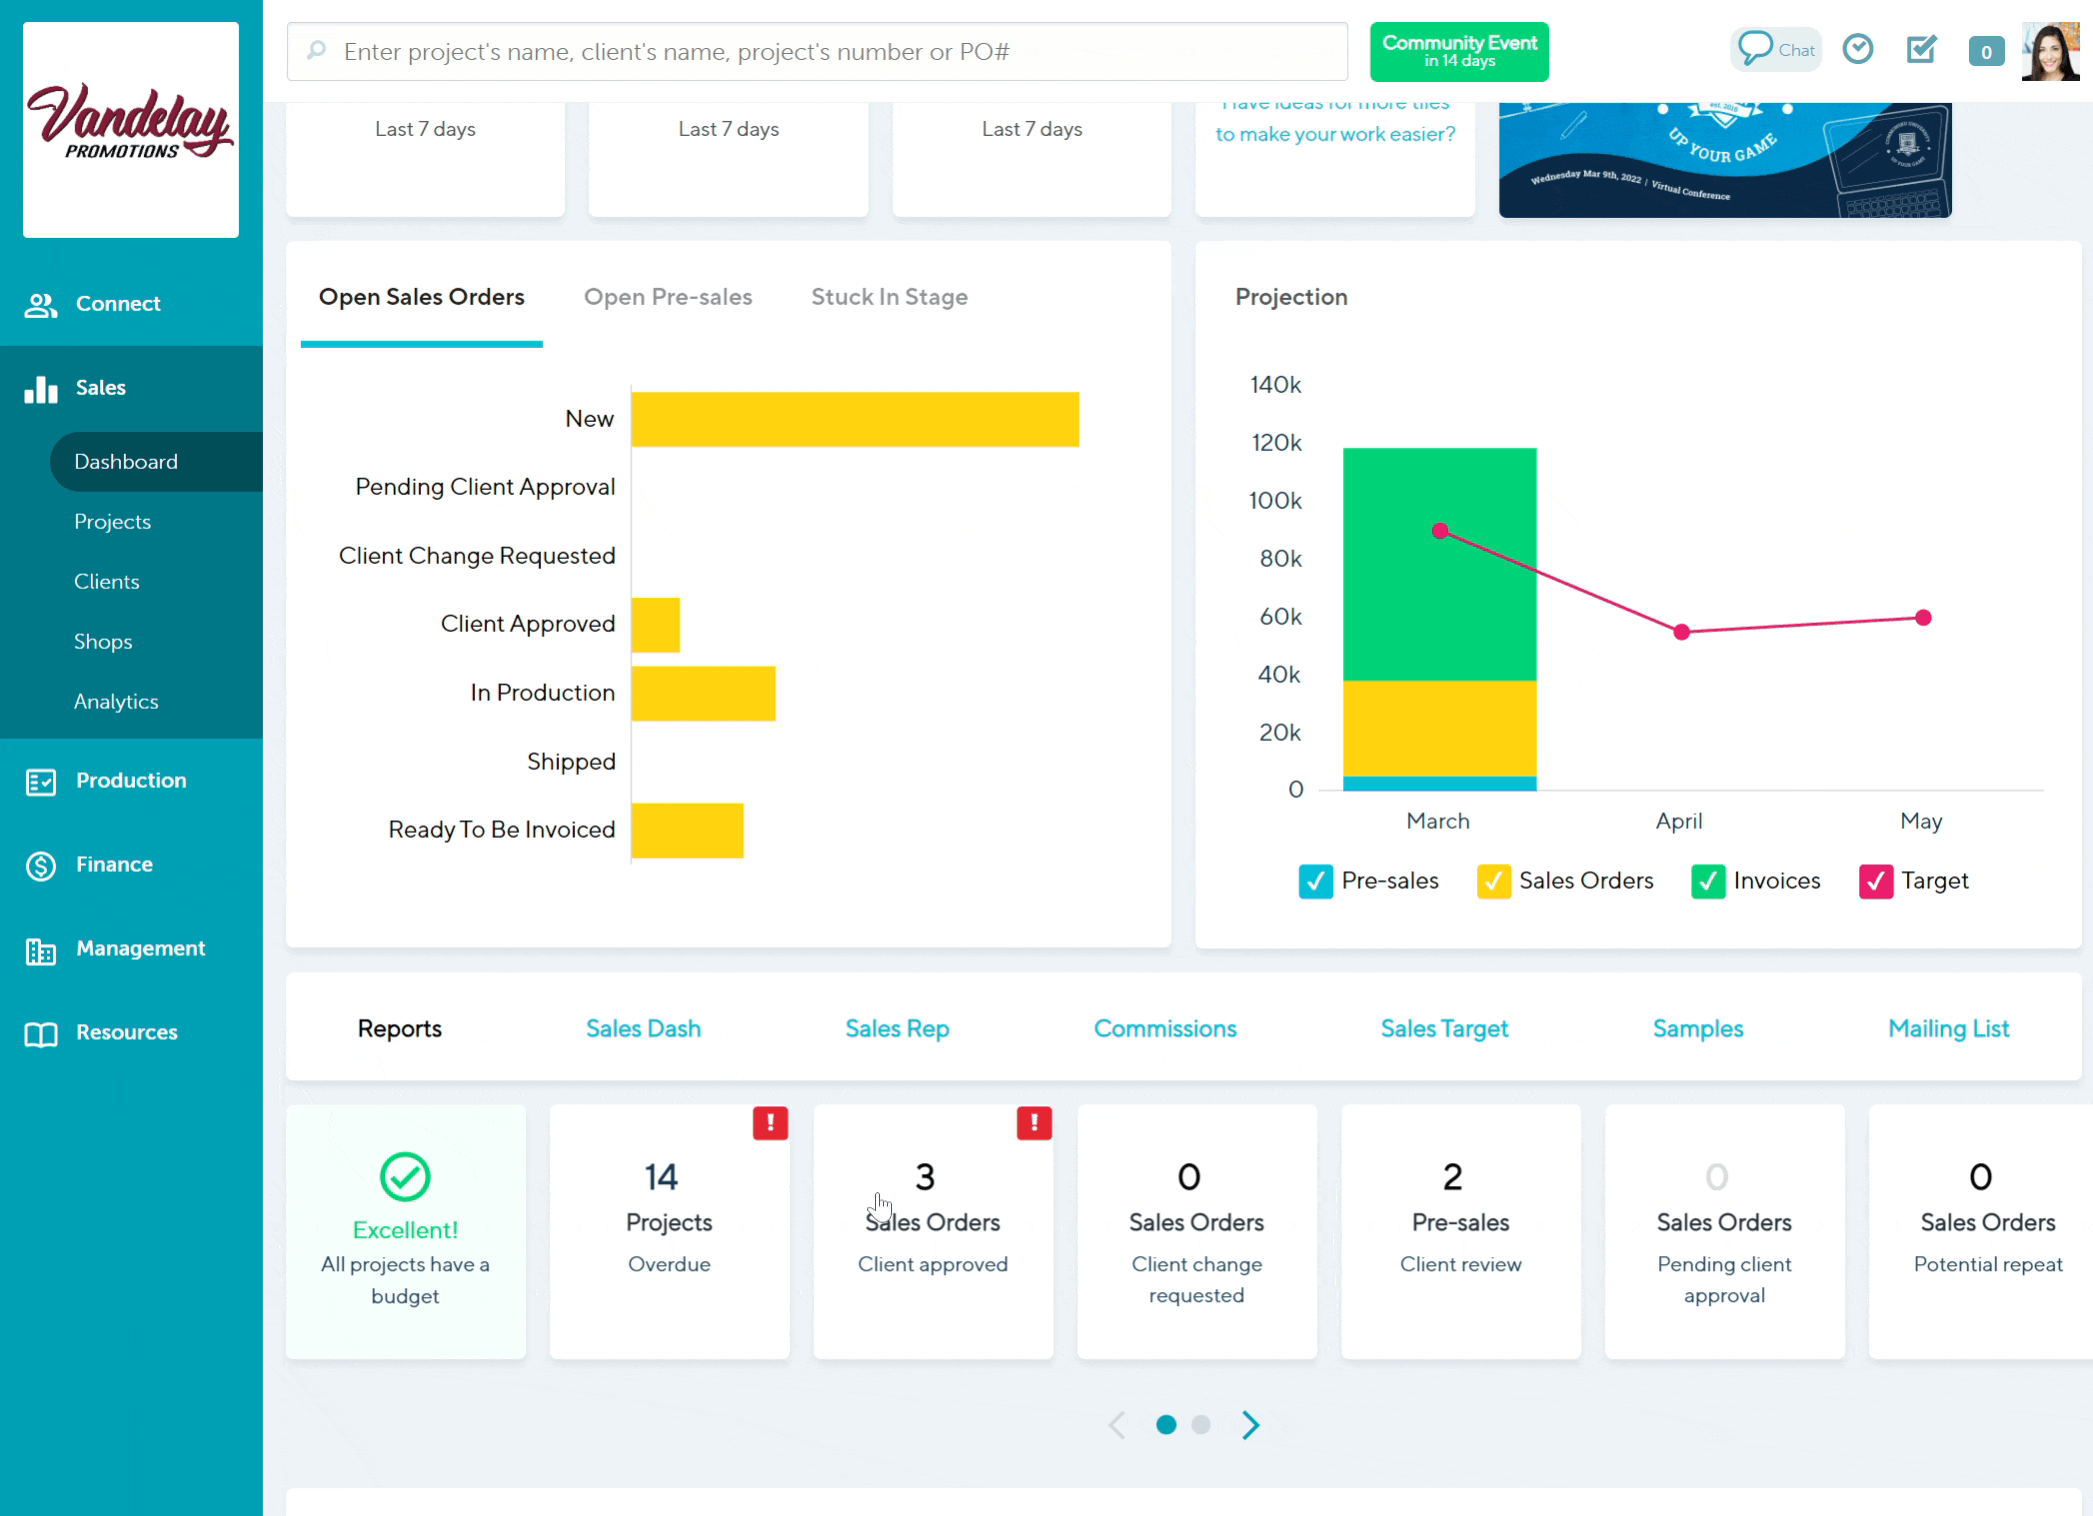Viewport: 2093px width, 1516px height.
Task: Uncheck the Pre-sales projection filter
Action: [1316, 881]
